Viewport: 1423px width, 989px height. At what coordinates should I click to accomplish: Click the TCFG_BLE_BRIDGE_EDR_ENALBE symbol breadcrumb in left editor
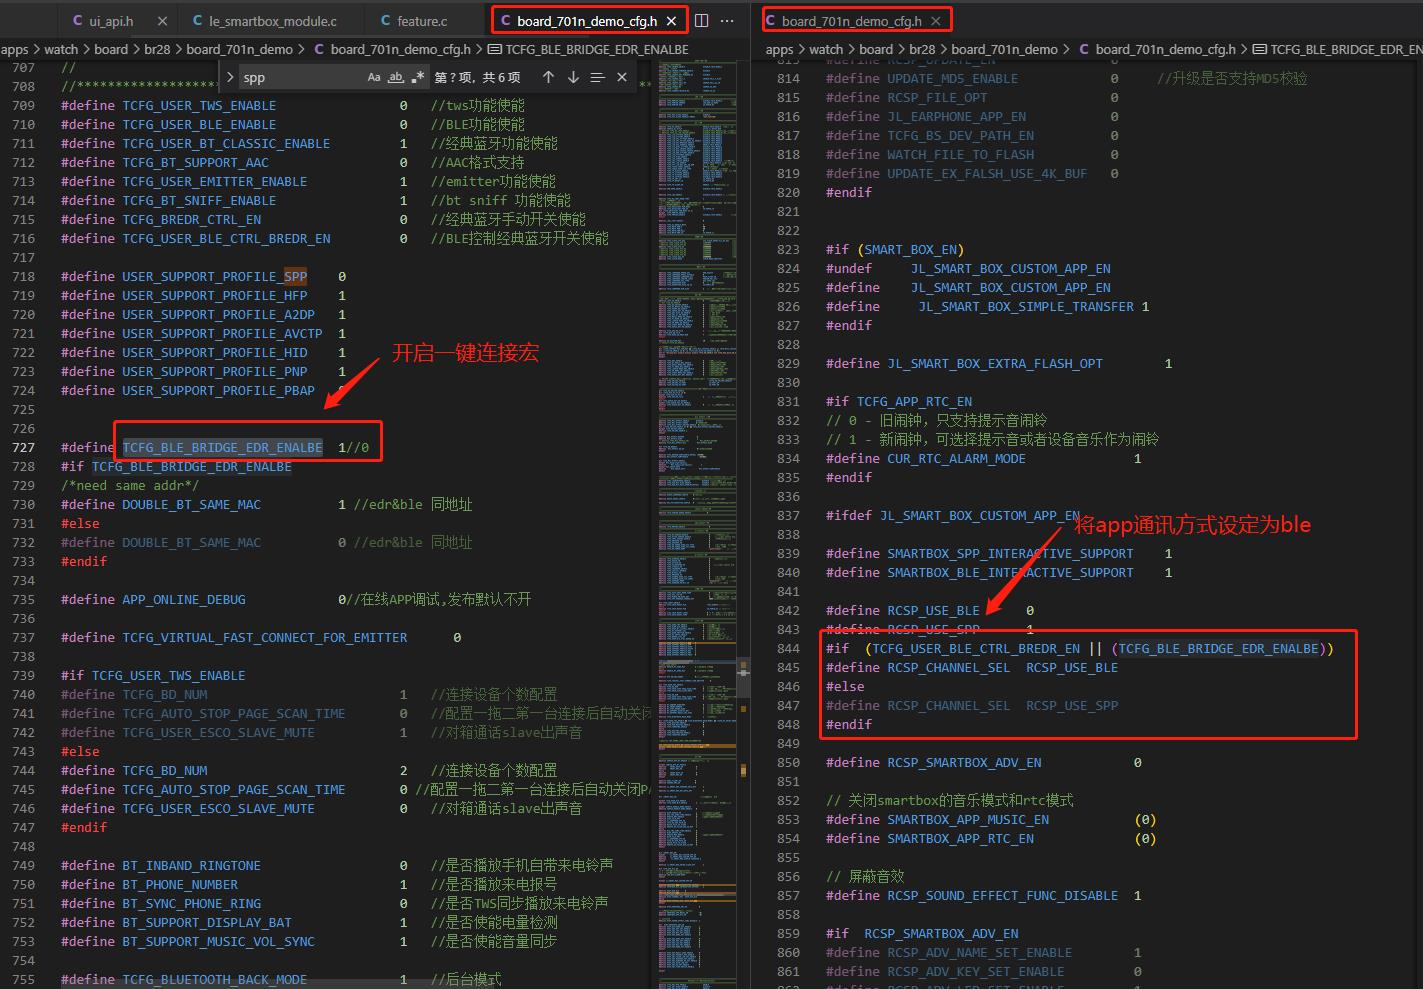tap(597, 49)
